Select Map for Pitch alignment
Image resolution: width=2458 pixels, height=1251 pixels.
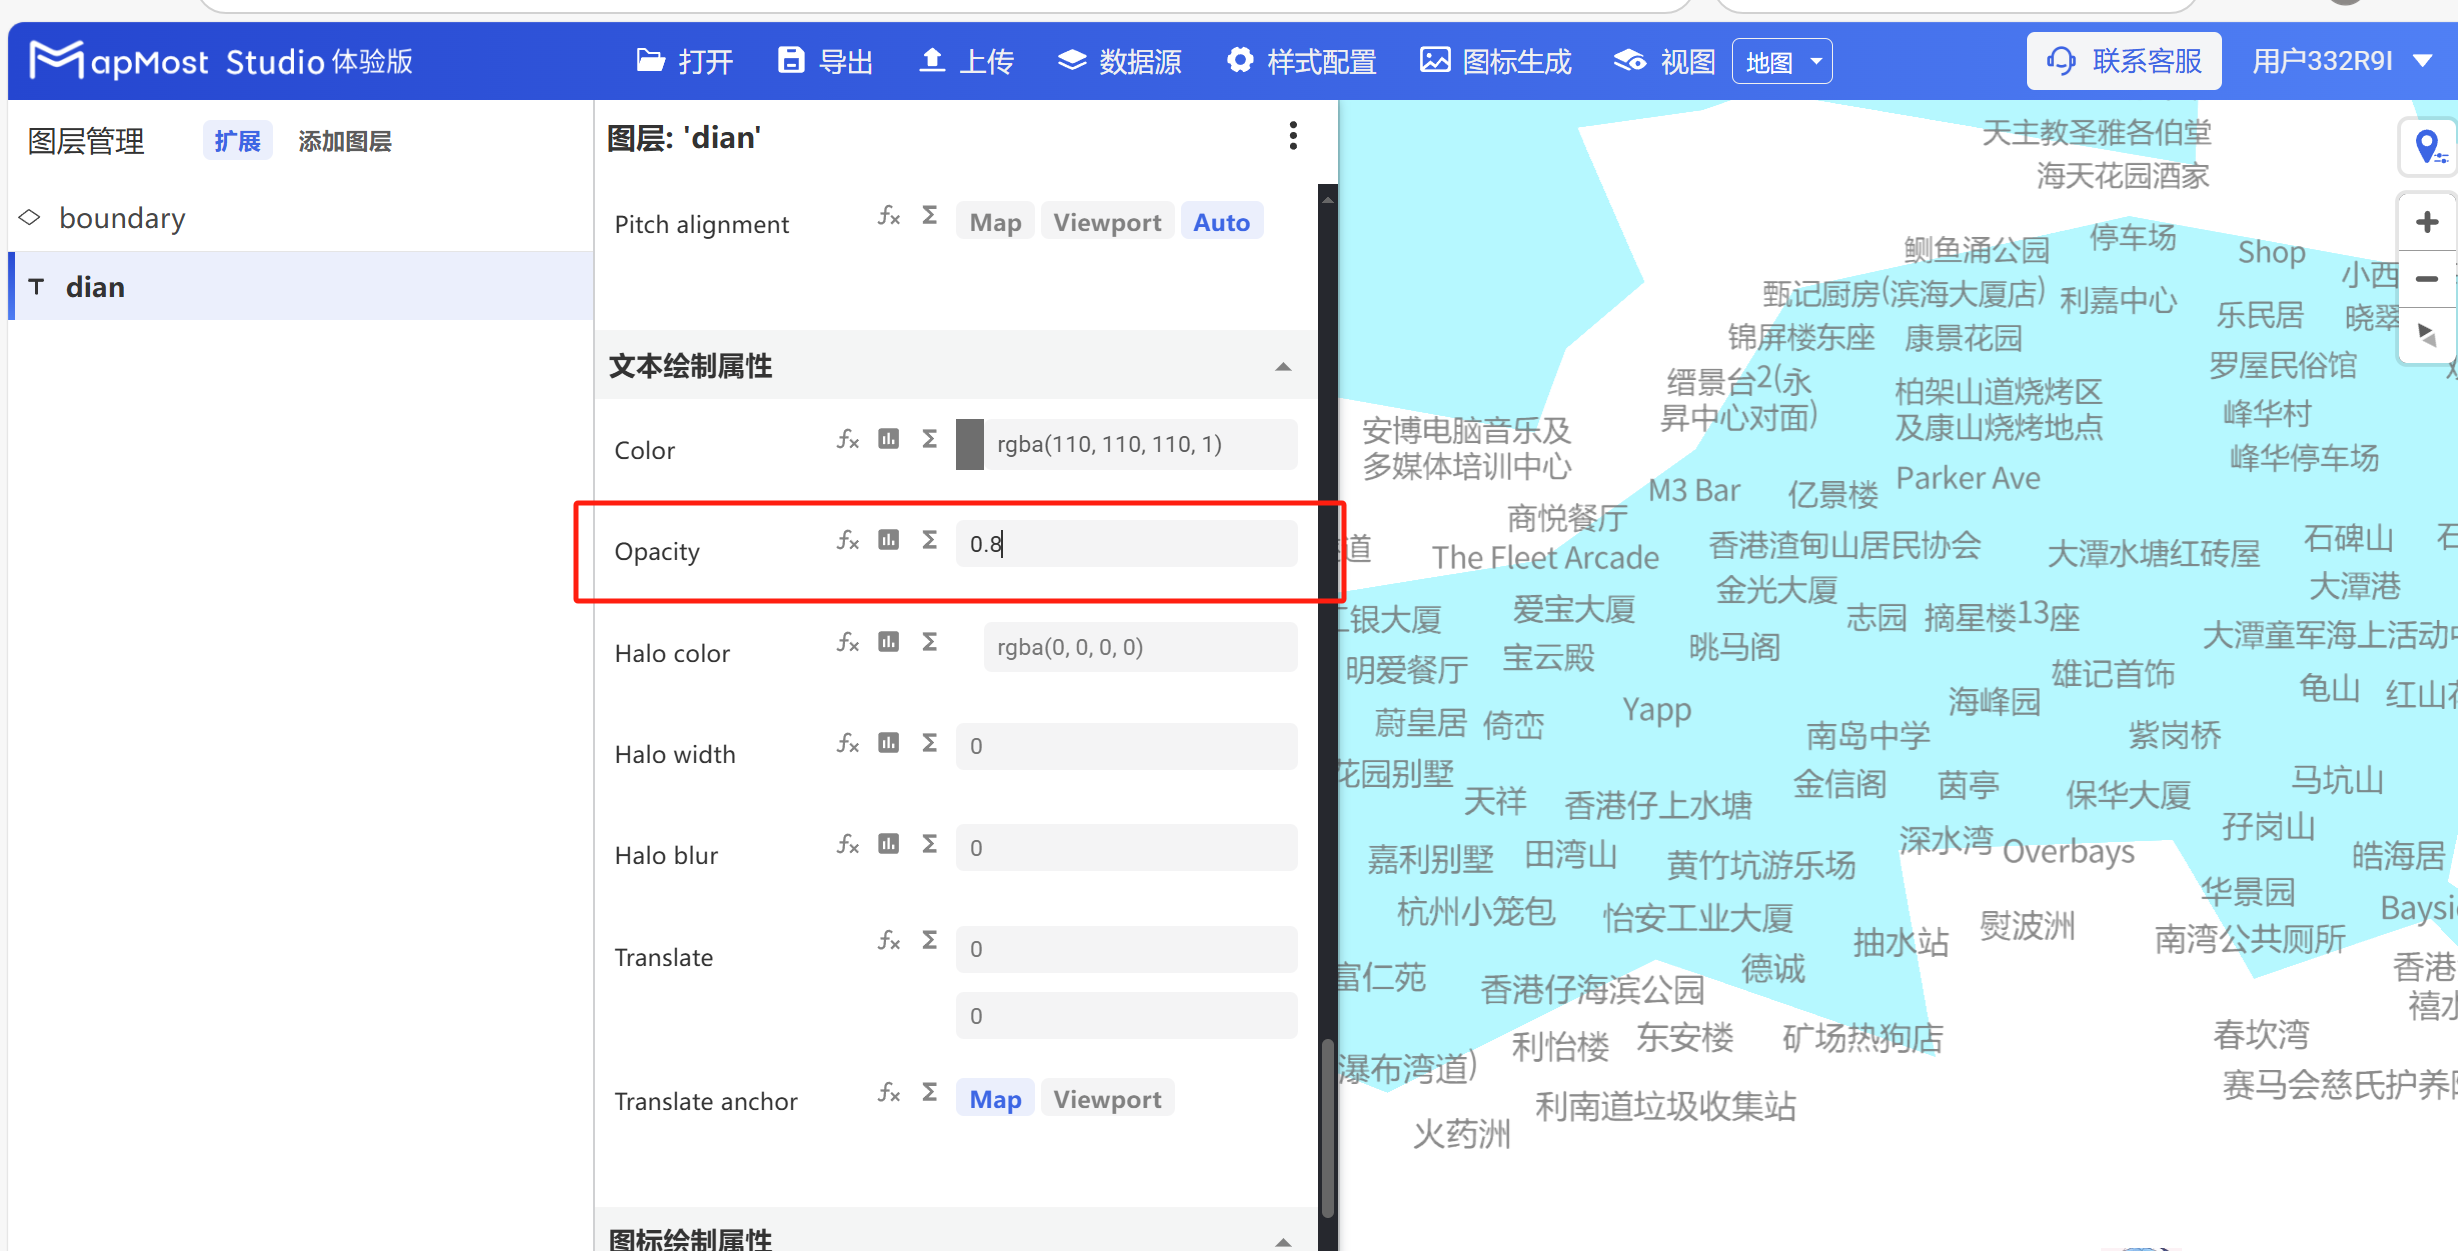coord(994,220)
